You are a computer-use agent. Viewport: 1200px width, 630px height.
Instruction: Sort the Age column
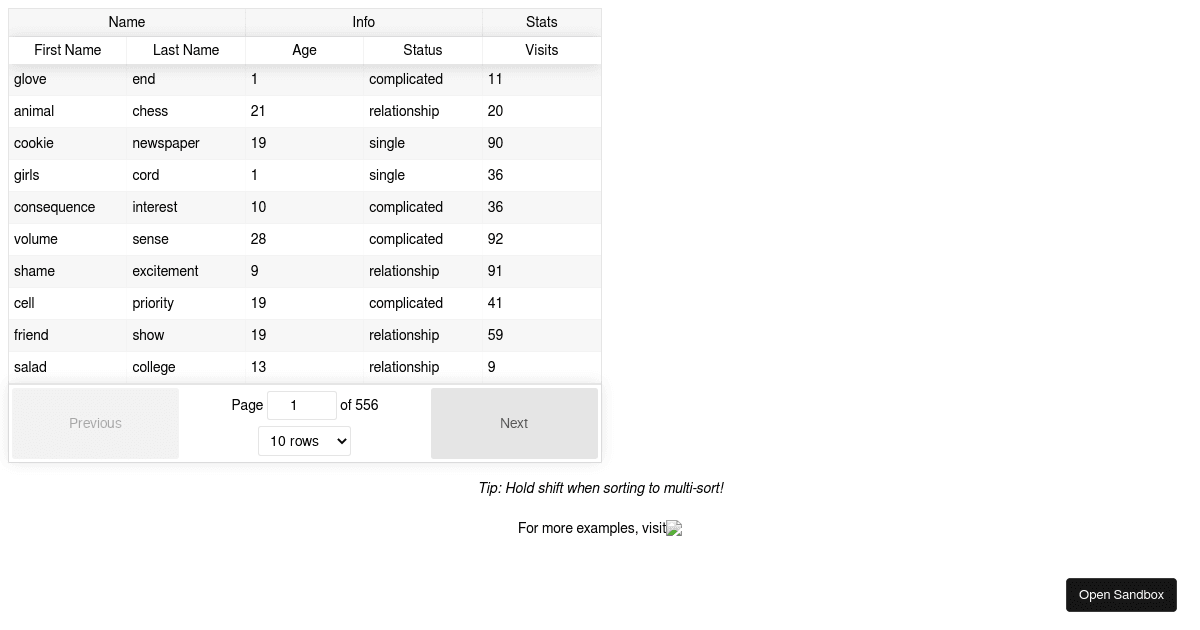pos(304,50)
